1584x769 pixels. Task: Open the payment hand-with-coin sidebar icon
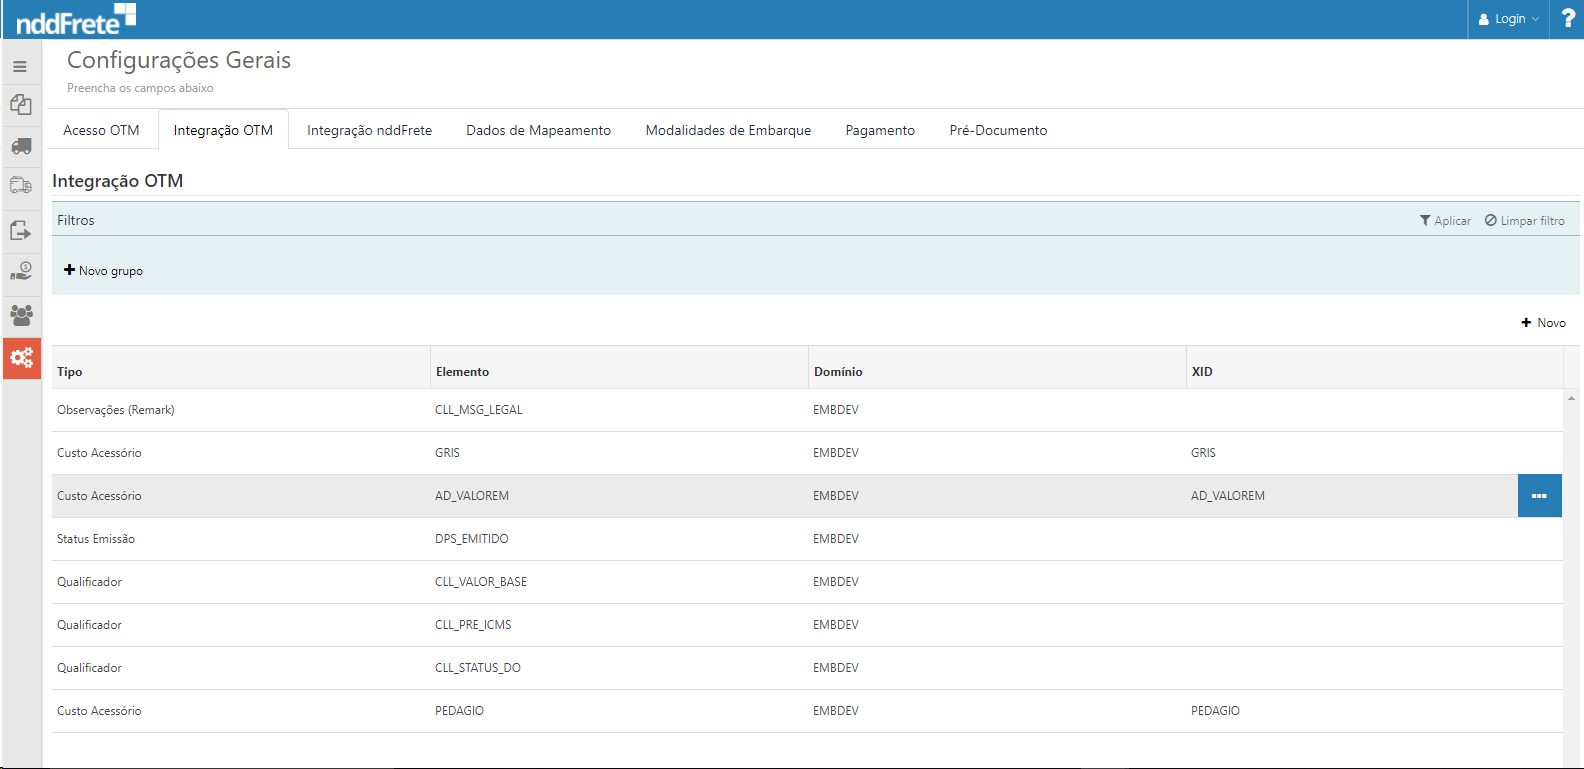(21, 272)
